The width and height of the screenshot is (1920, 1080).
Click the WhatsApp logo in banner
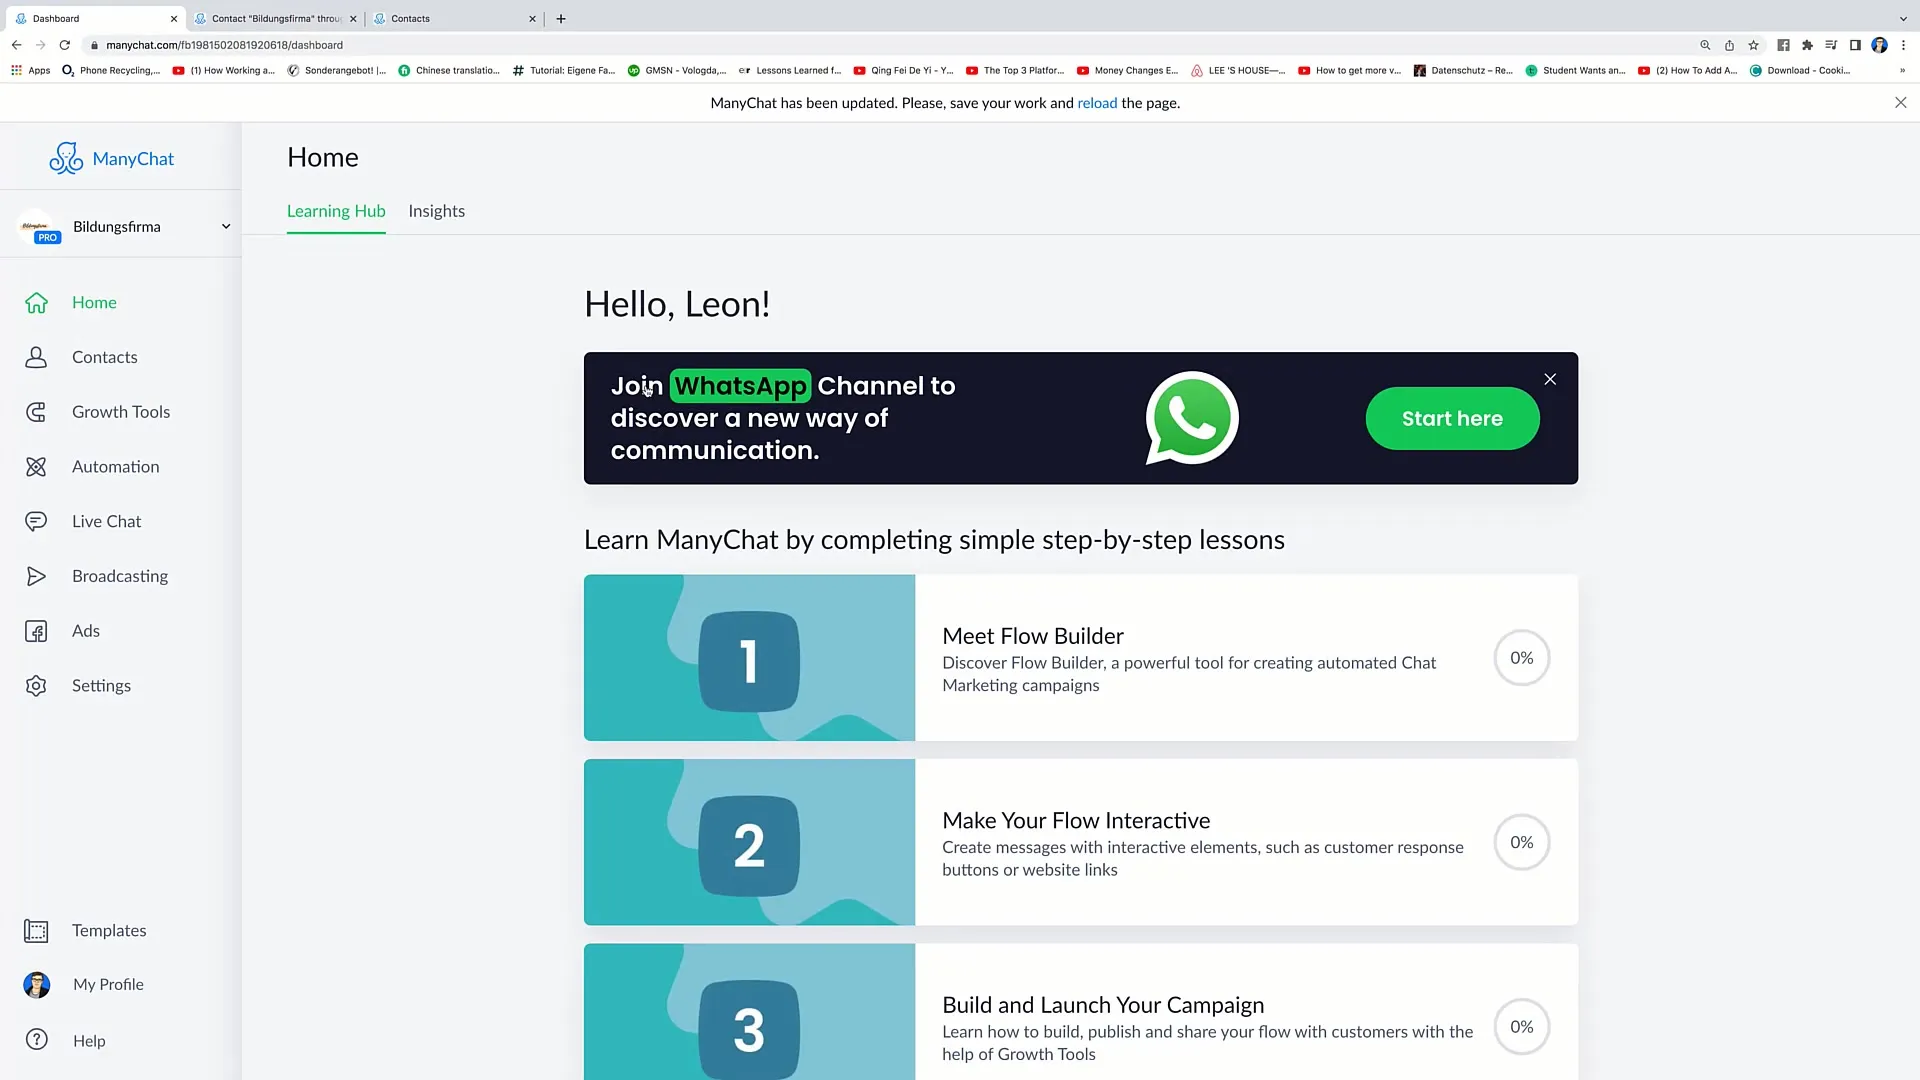click(x=1192, y=418)
